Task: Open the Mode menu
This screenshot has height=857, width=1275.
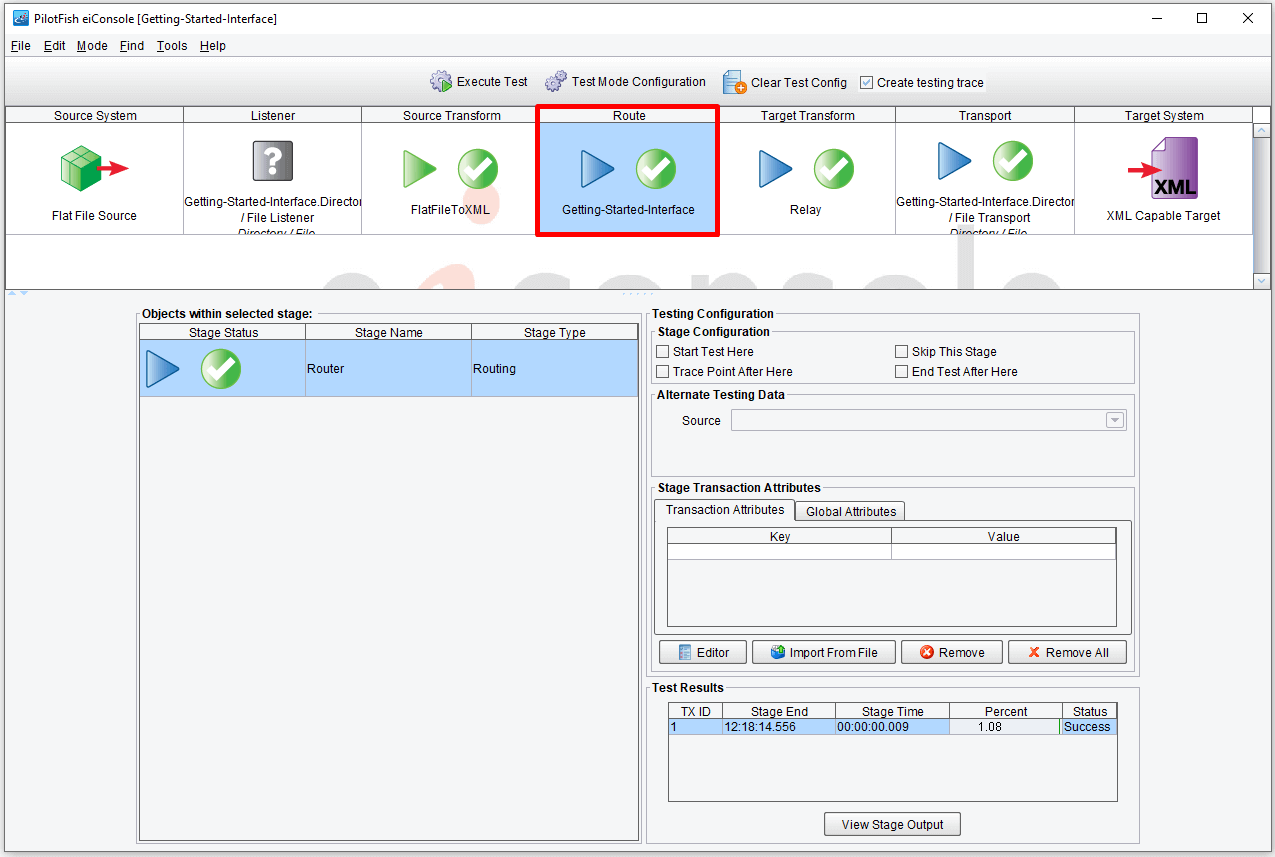Action: [92, 46]
